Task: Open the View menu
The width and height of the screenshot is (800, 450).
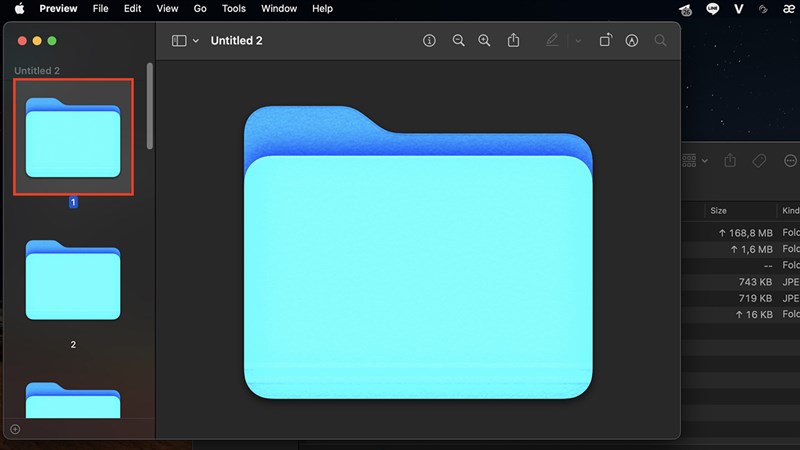Action: tap(167, 9)
